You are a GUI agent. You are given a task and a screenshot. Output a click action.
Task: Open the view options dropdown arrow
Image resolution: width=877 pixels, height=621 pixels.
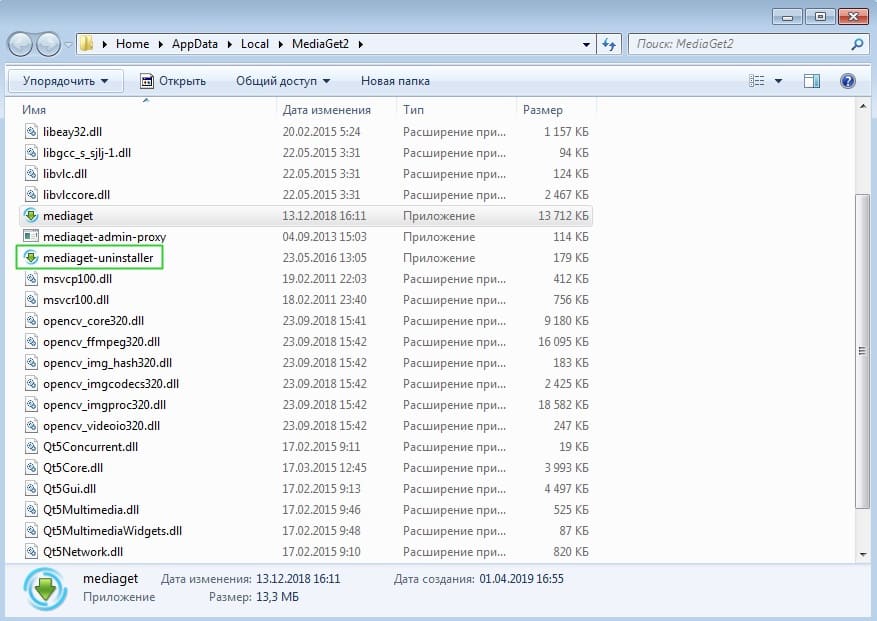[778, 81]
